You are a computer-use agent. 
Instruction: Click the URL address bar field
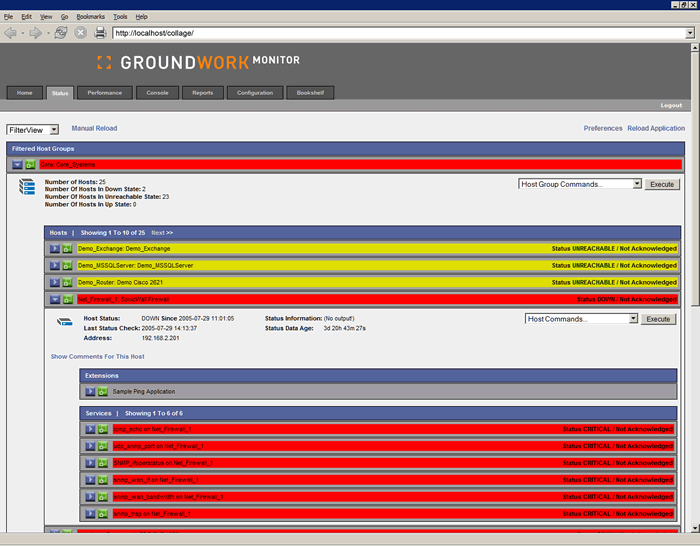(399, 33)
